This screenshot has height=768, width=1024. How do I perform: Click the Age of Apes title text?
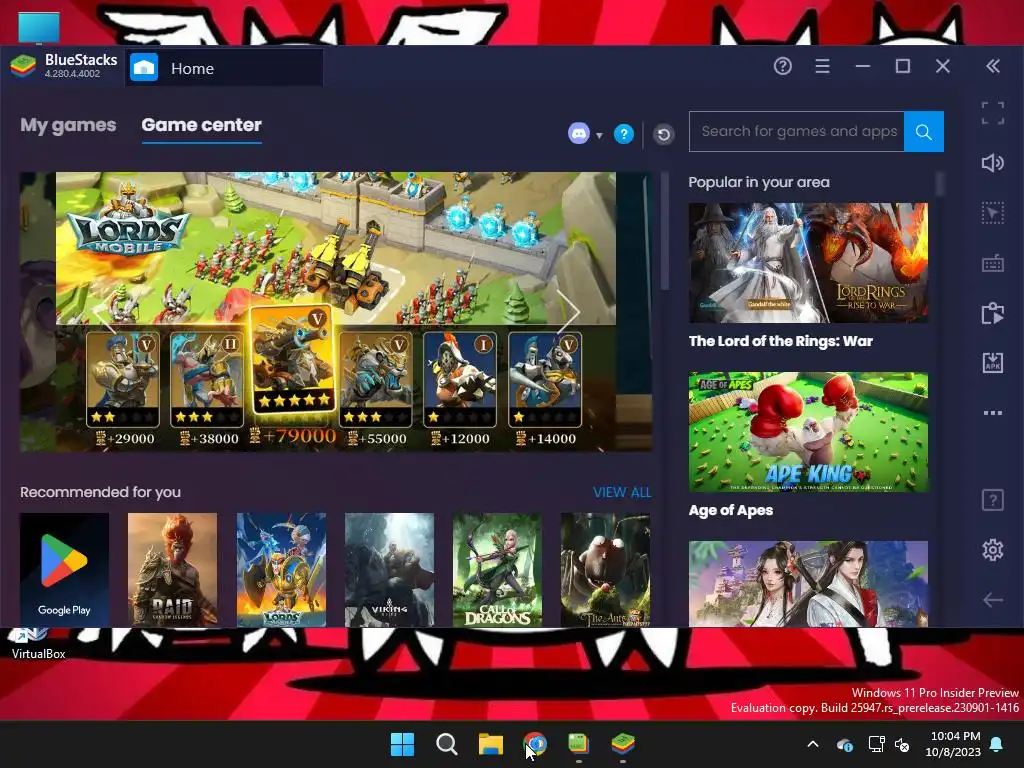point(731,510)
